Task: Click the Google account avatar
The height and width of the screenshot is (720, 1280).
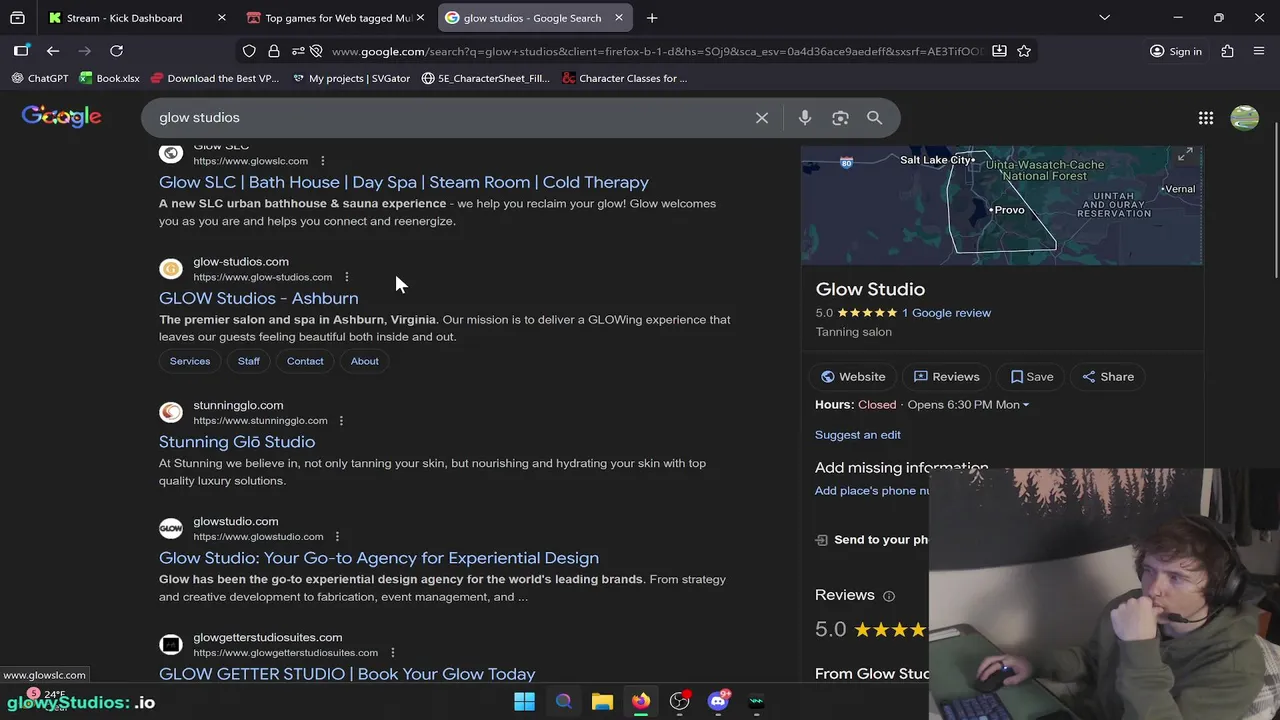Action: point(1245,118)
